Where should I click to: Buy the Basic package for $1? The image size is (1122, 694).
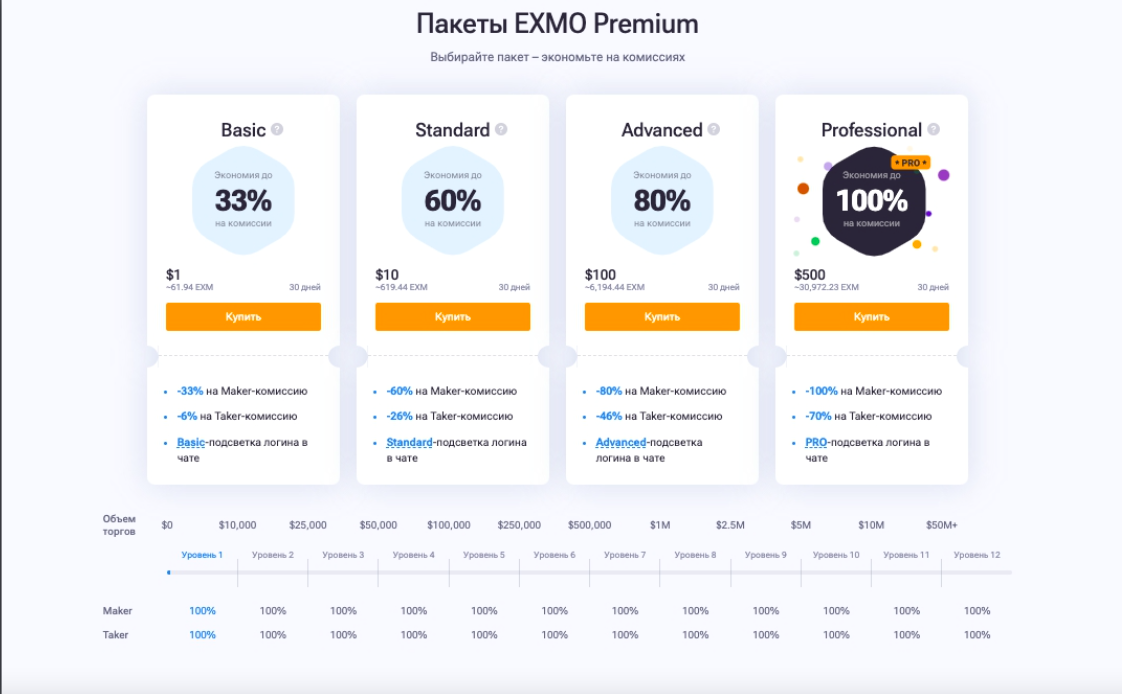tap(243, 317)
